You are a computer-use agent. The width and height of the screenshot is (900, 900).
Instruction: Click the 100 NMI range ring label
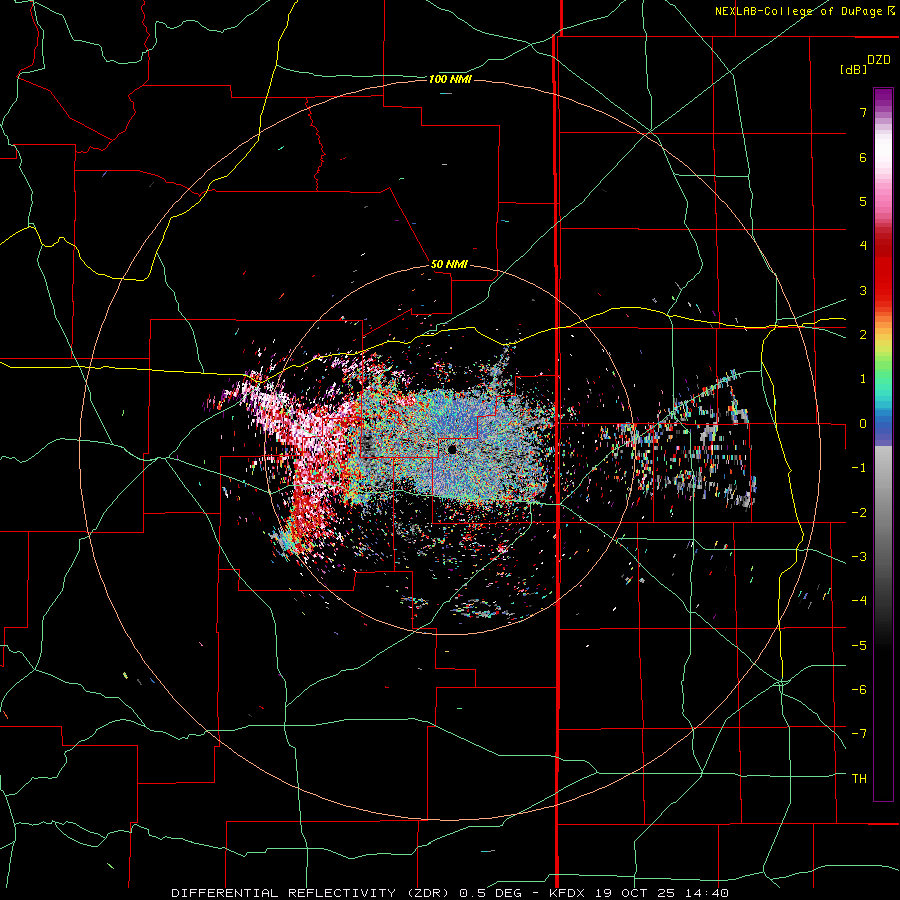pos(450,79)
